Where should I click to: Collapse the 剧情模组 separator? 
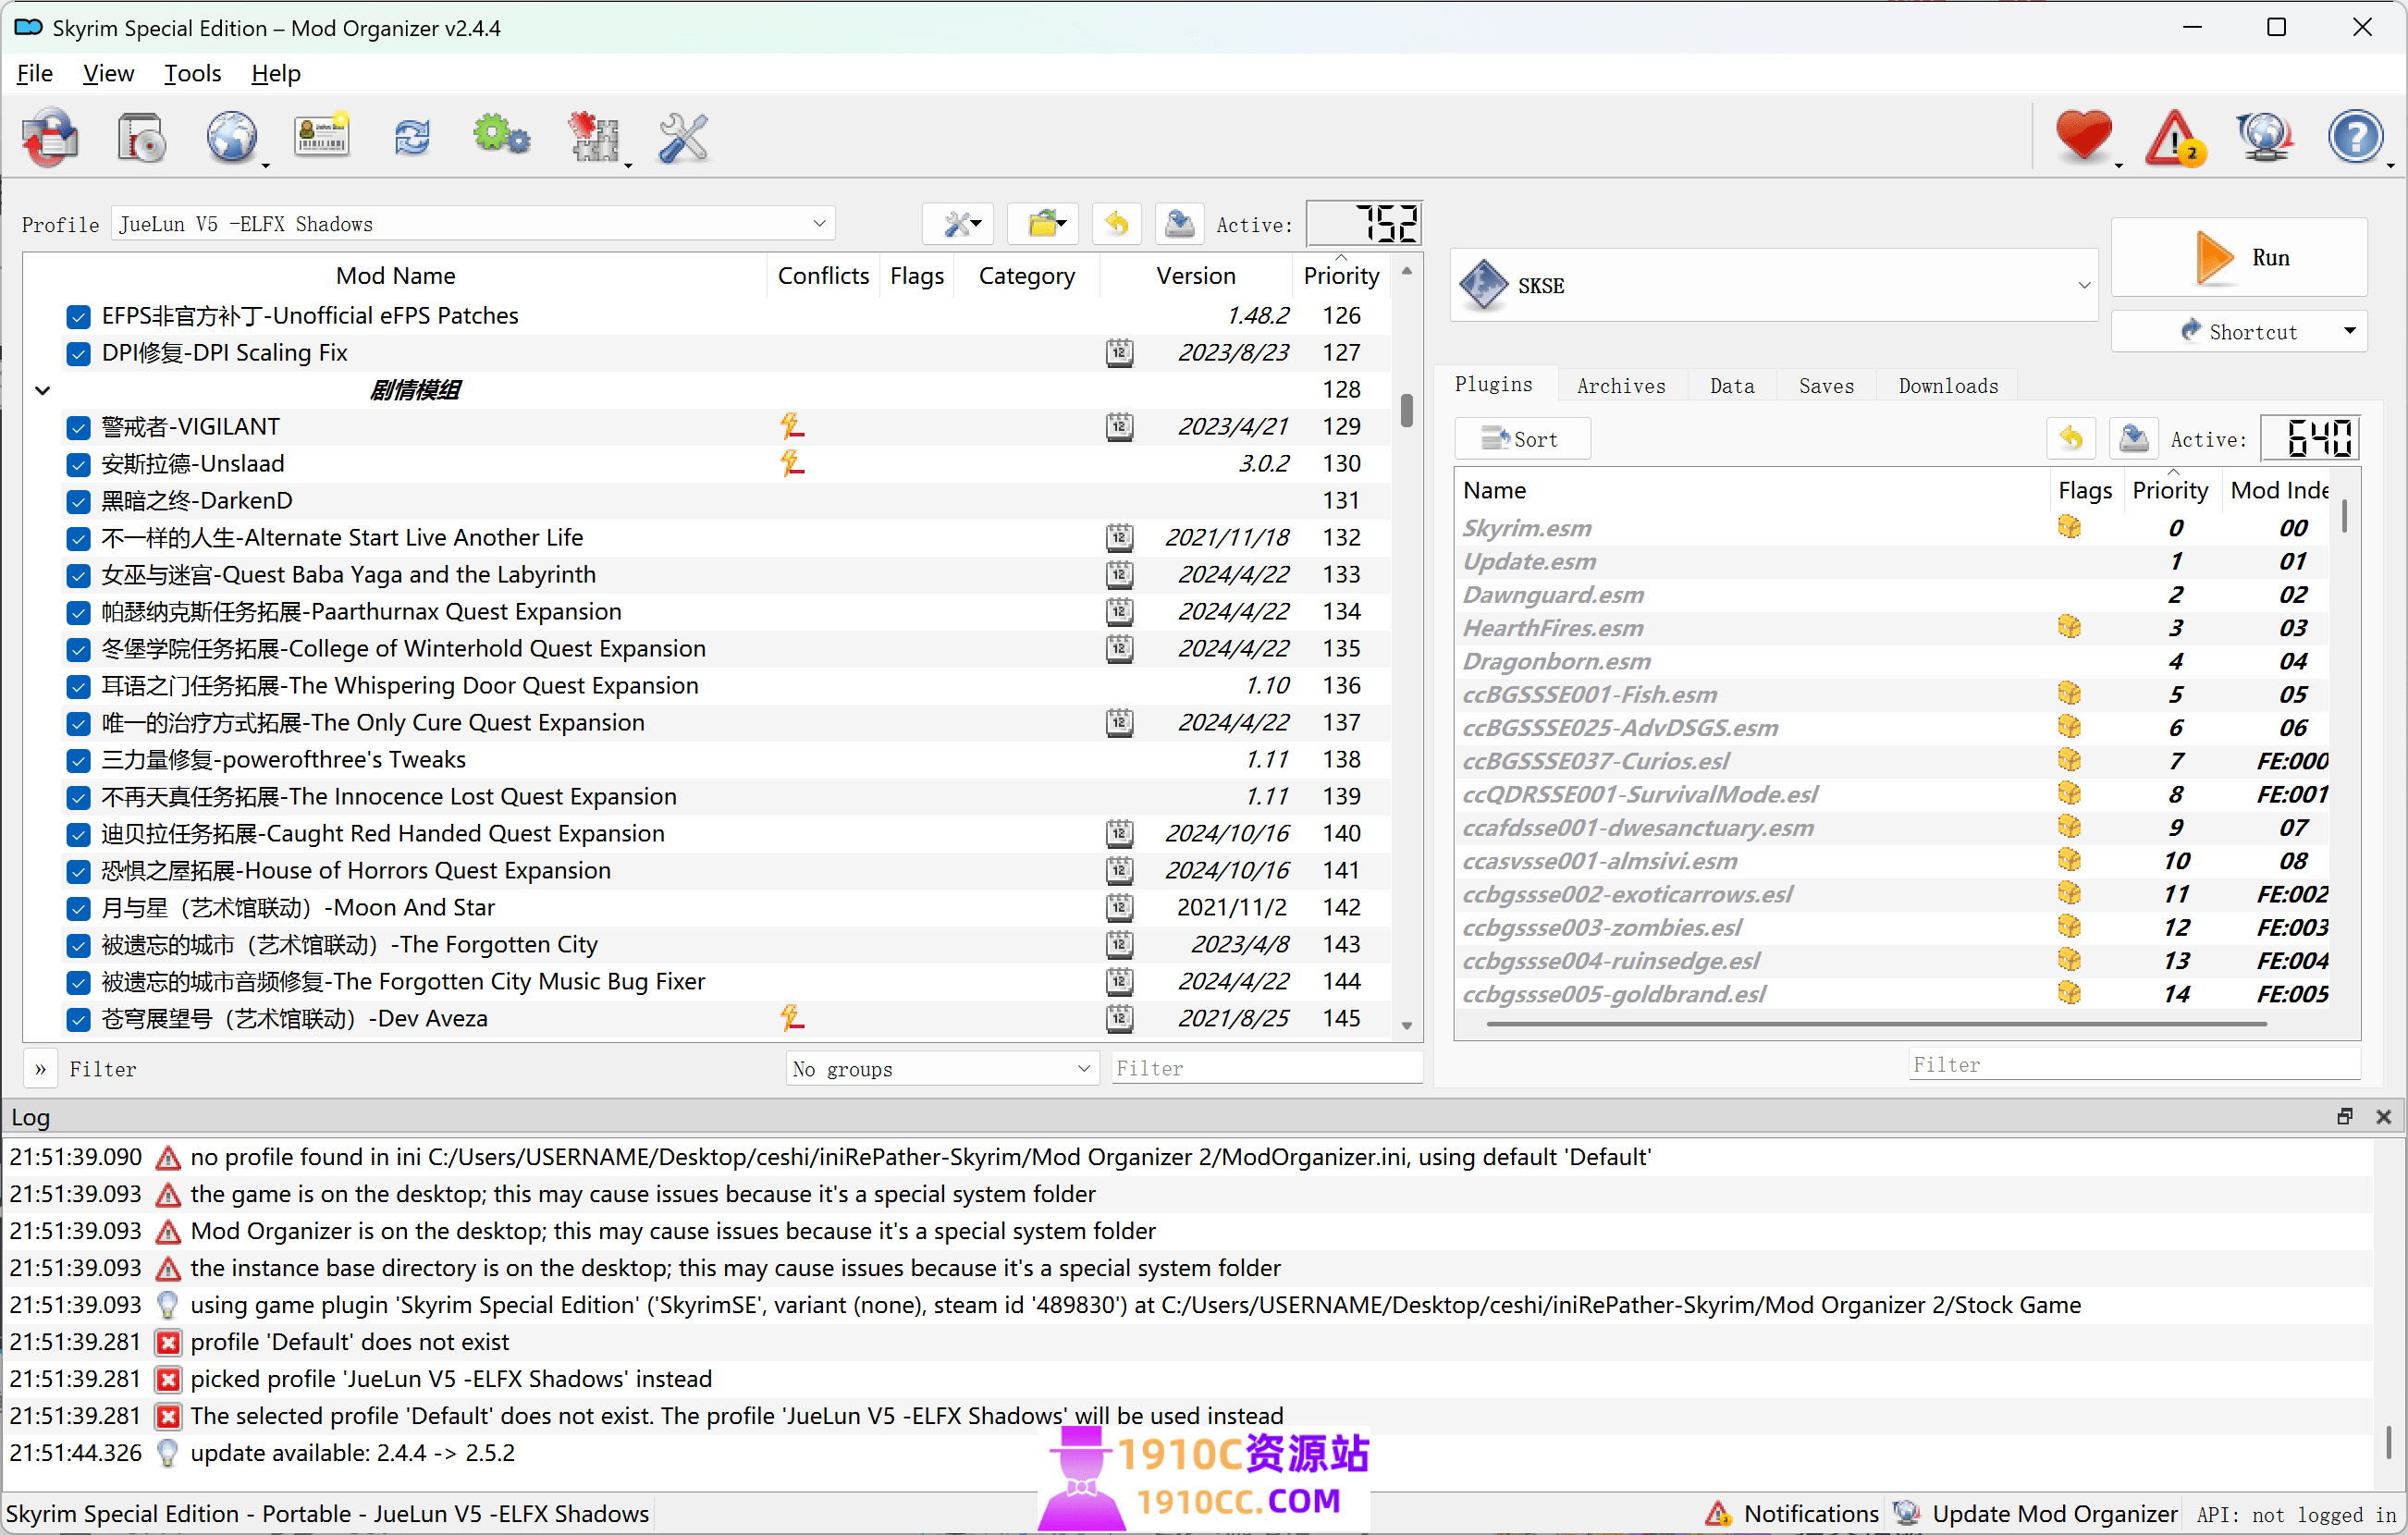pyautogui.click(x=42, y=391)
